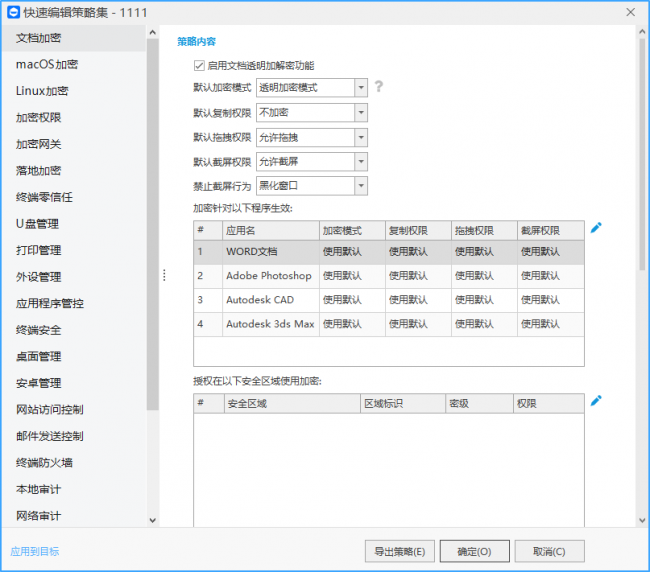This screenshot has height=572, width=650.
Task: Click the vertical dots splitter handle
Action: [165, 275]
